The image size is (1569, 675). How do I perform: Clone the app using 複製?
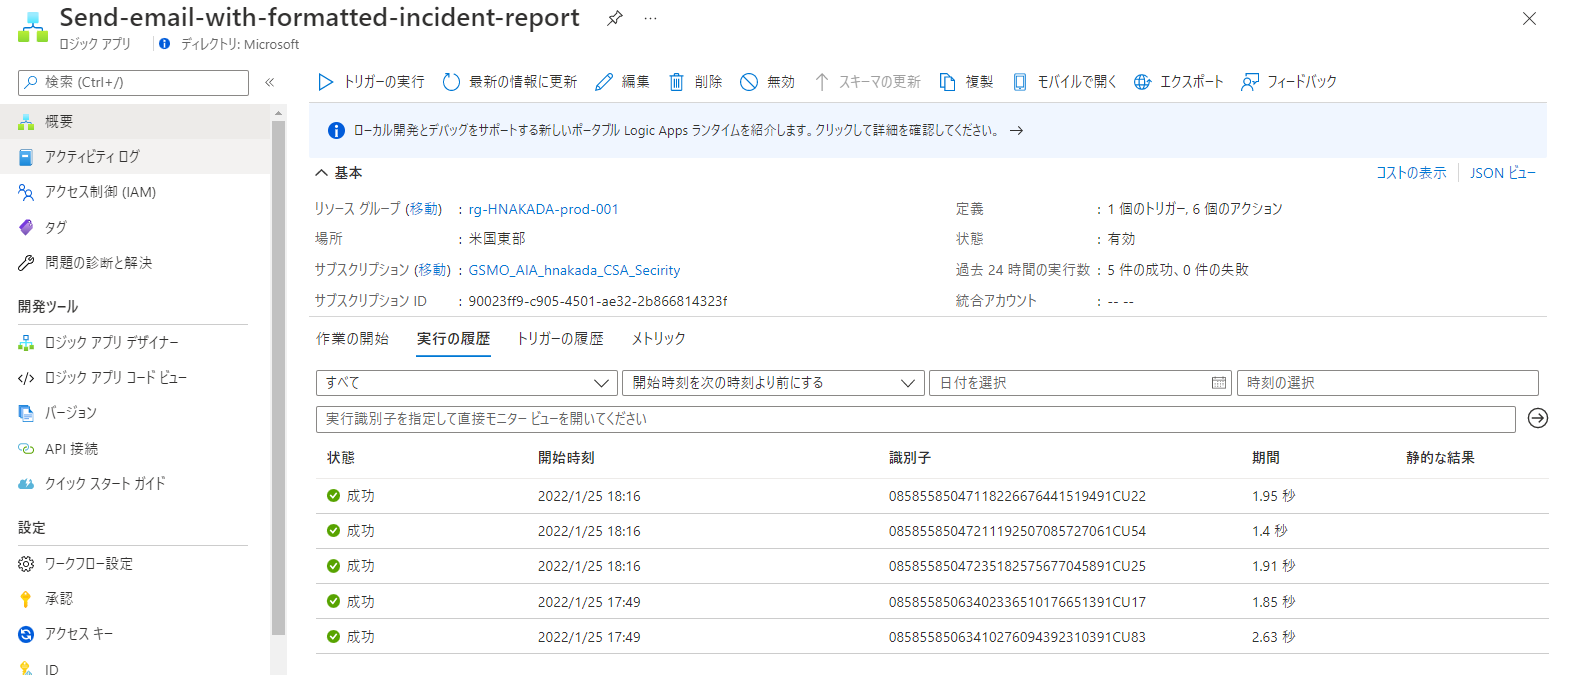click(966, 82)
